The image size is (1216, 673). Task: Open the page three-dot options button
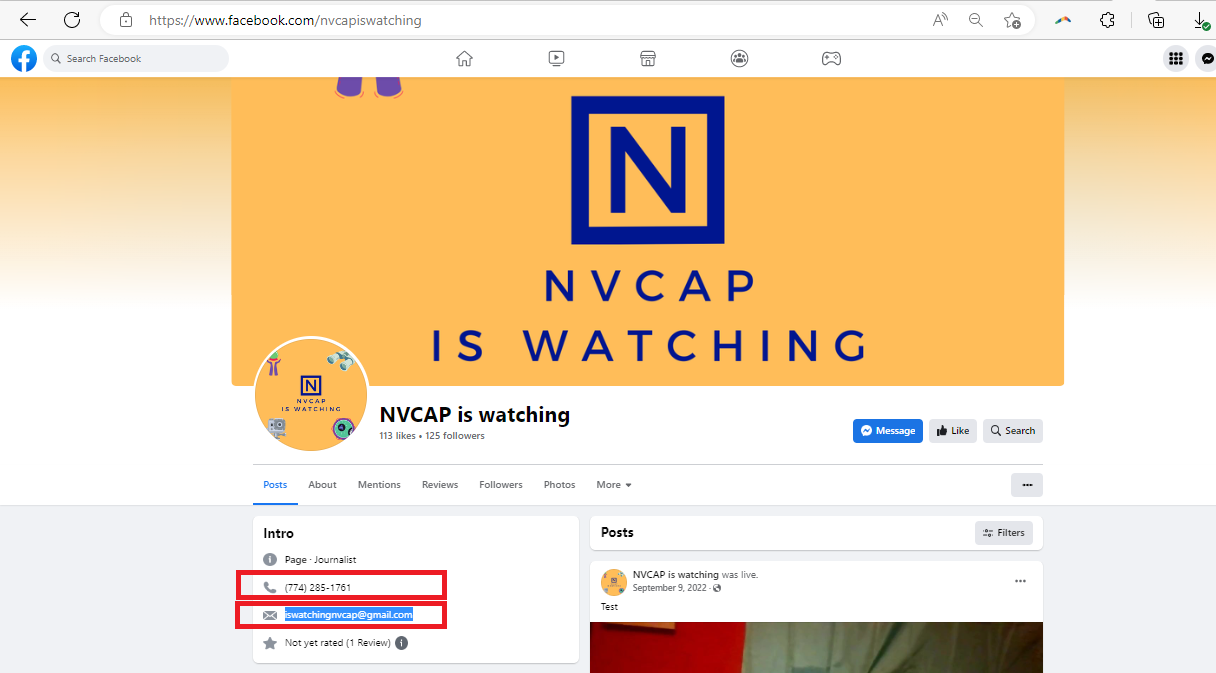(1027, 485)
